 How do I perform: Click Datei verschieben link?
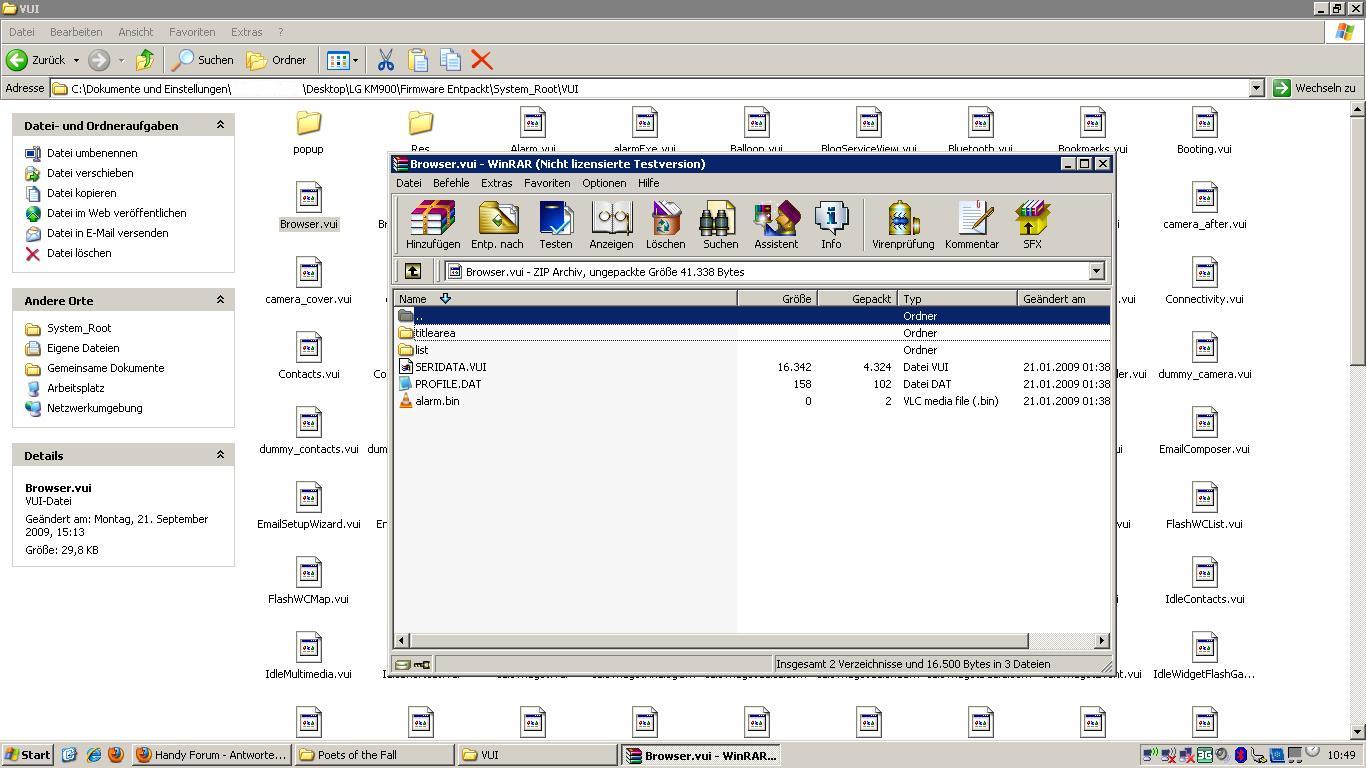[x=90, y=173]
